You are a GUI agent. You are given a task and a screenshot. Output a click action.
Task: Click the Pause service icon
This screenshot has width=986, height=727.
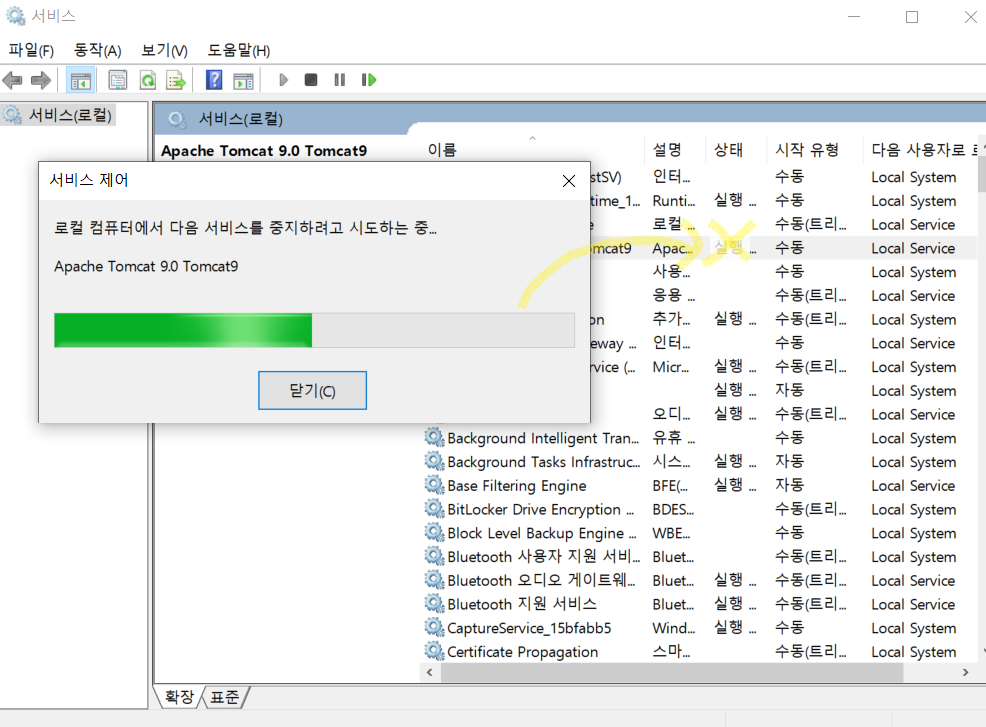[340, 80]
